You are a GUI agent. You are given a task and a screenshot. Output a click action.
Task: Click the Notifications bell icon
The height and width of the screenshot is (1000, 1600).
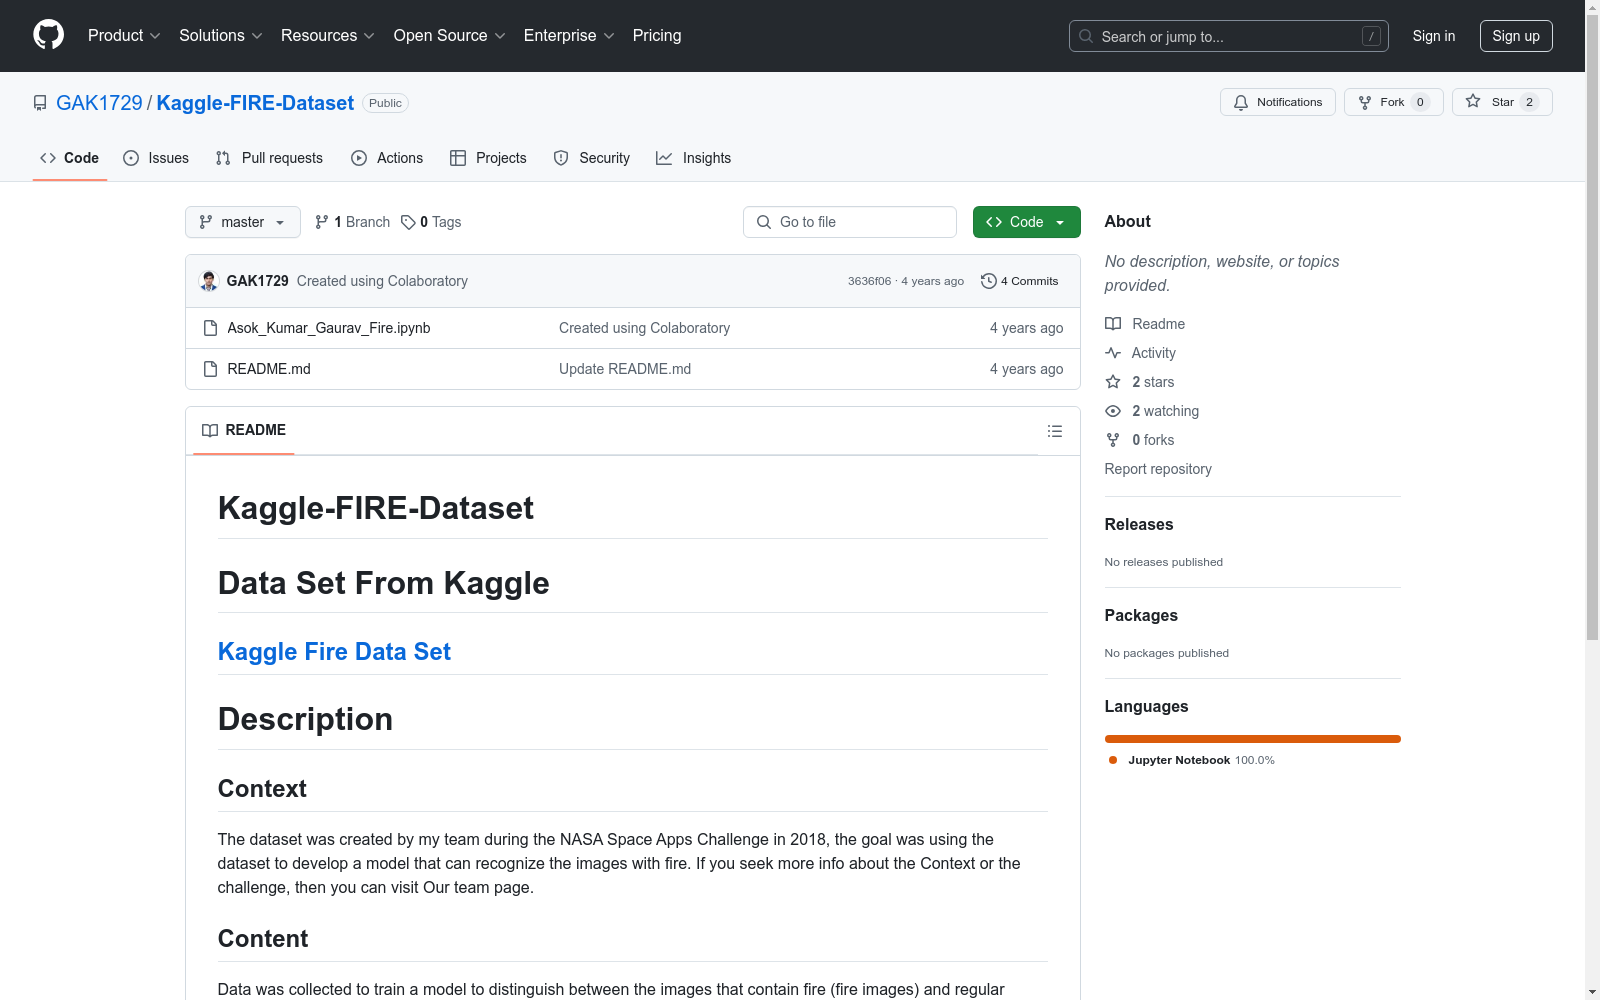(1241, 102)
